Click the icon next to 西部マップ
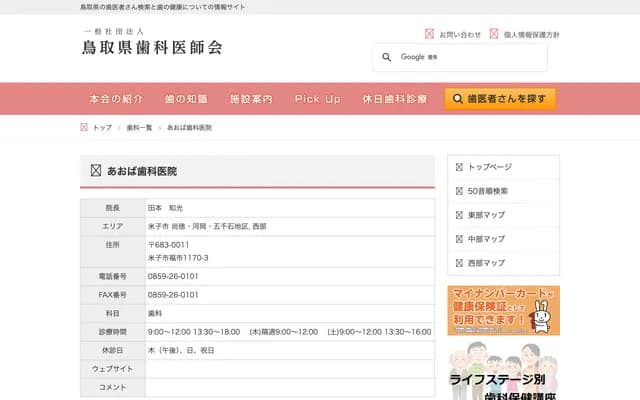 click(459, 263)
